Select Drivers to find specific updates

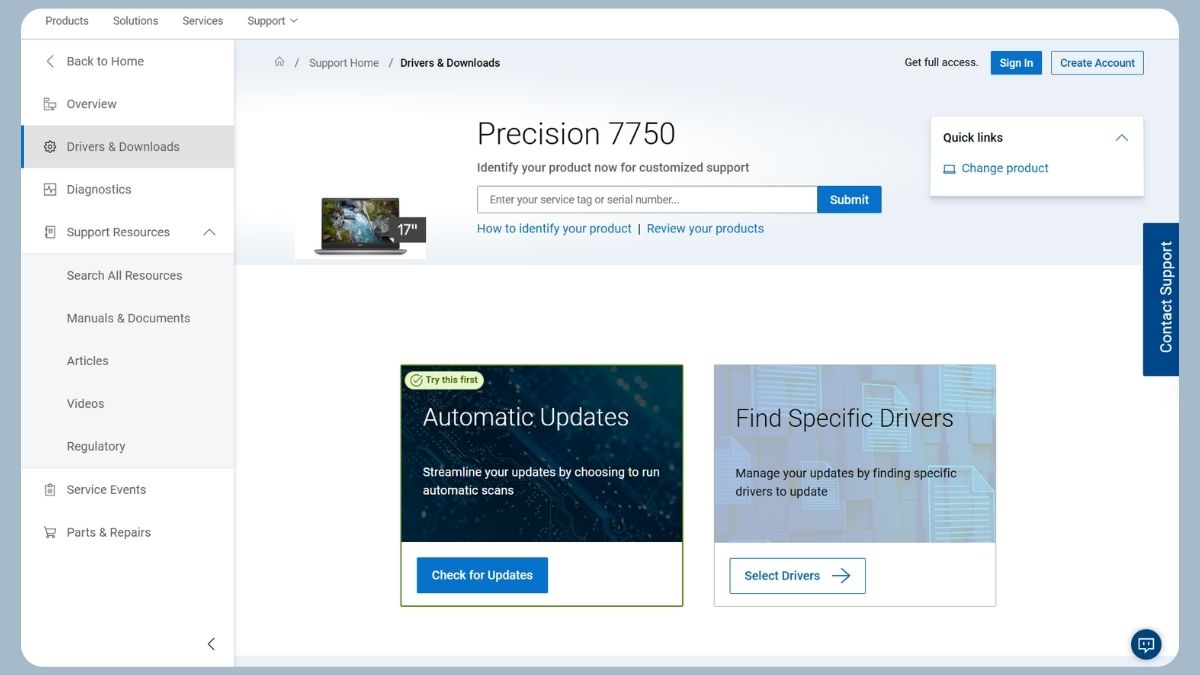(796, 575)
